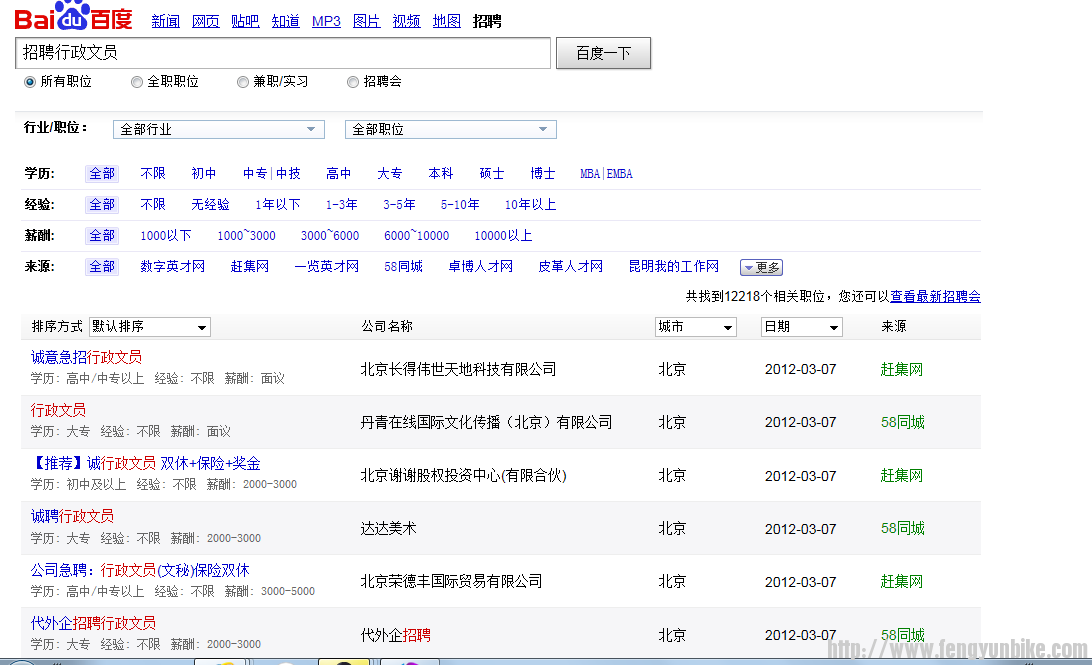Click the 百度一下 search button
1092x665 pixels.
(603, 53)
